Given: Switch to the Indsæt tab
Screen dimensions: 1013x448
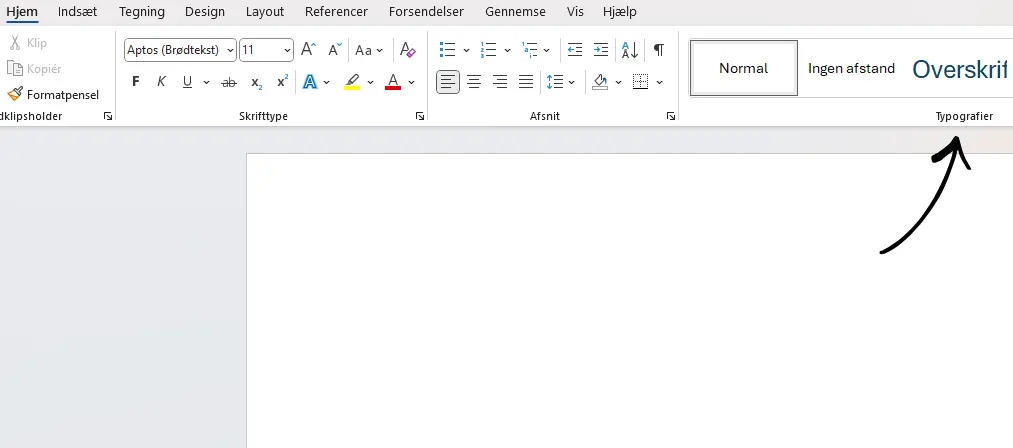Looking at the screenshot, I should pyautogui.click(x=78, y=12).
